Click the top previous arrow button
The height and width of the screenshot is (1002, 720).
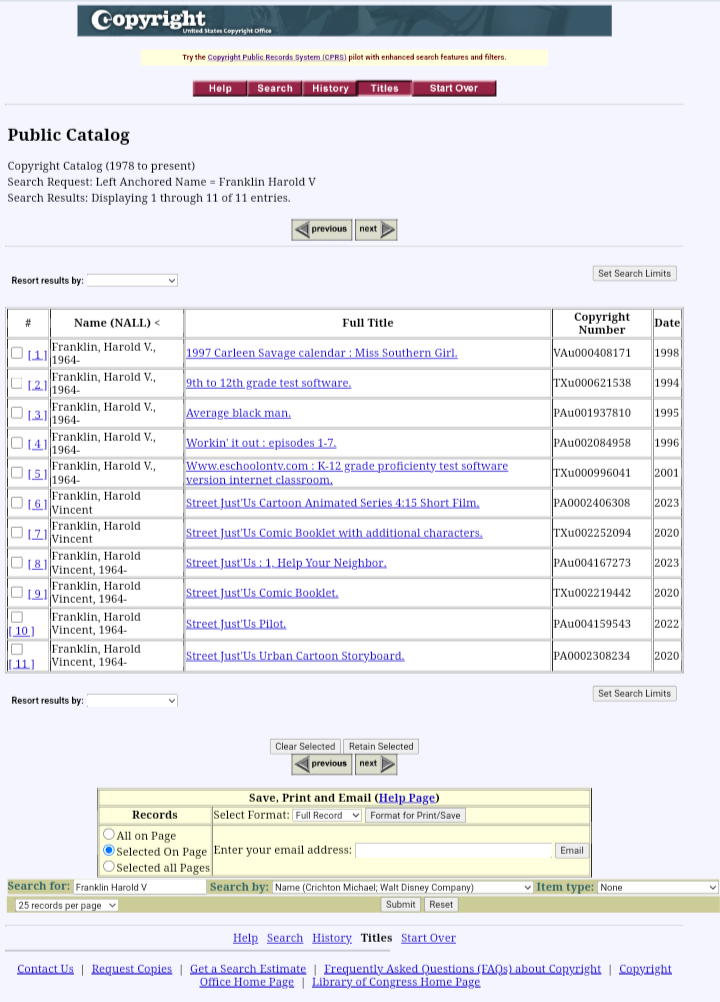coord(321,229)
